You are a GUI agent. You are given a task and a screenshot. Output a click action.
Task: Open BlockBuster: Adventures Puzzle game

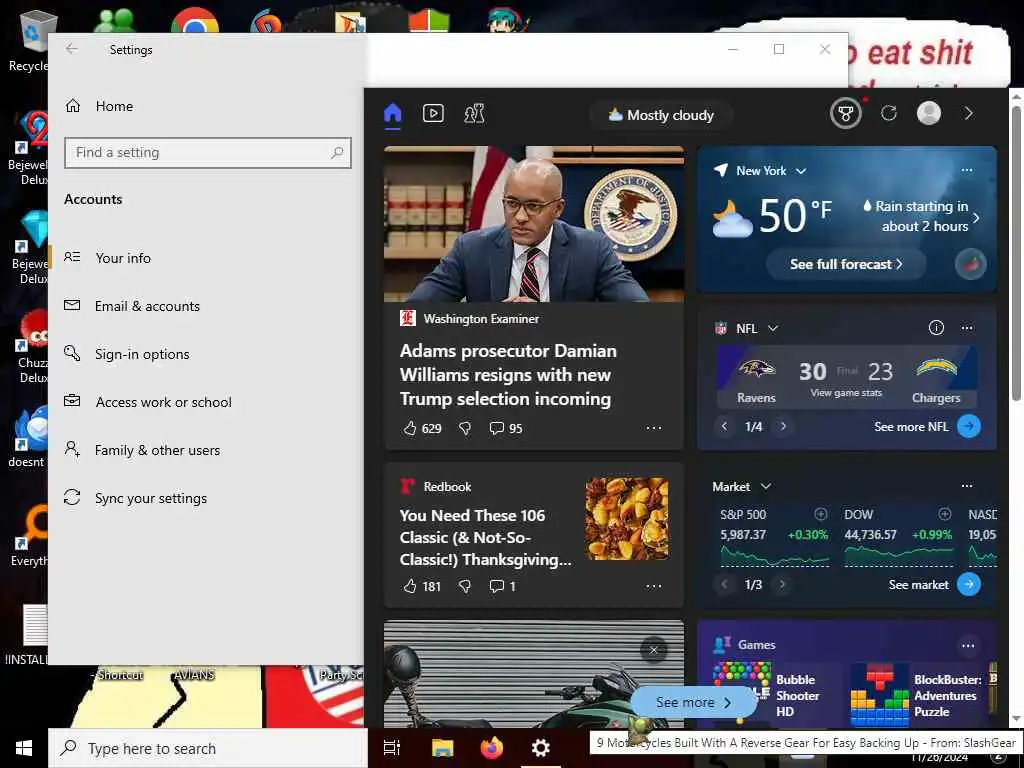916,695
